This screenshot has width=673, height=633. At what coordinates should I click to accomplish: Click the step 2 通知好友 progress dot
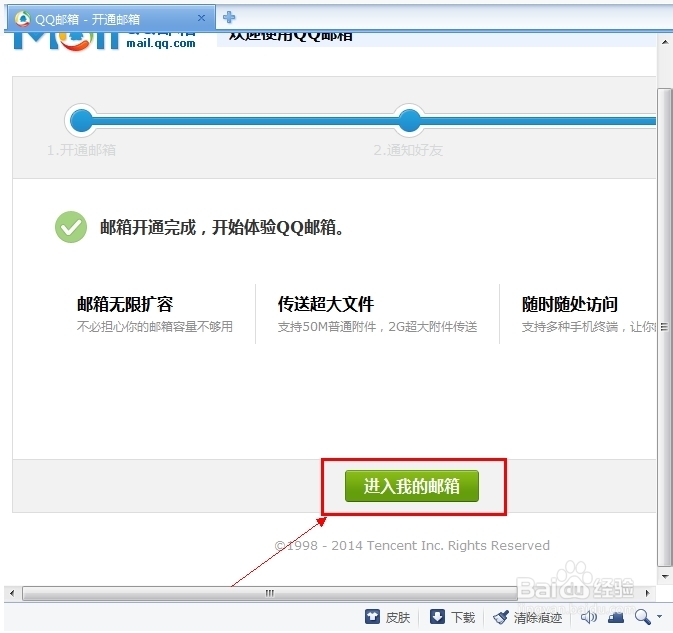point(409,121)
